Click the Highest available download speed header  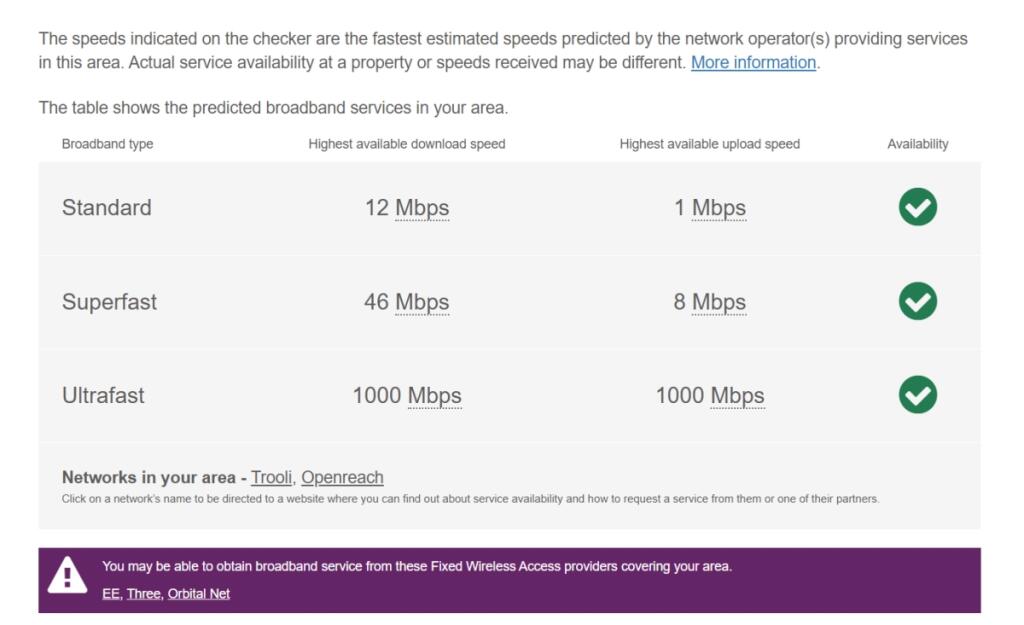click(x=407, y=144)
